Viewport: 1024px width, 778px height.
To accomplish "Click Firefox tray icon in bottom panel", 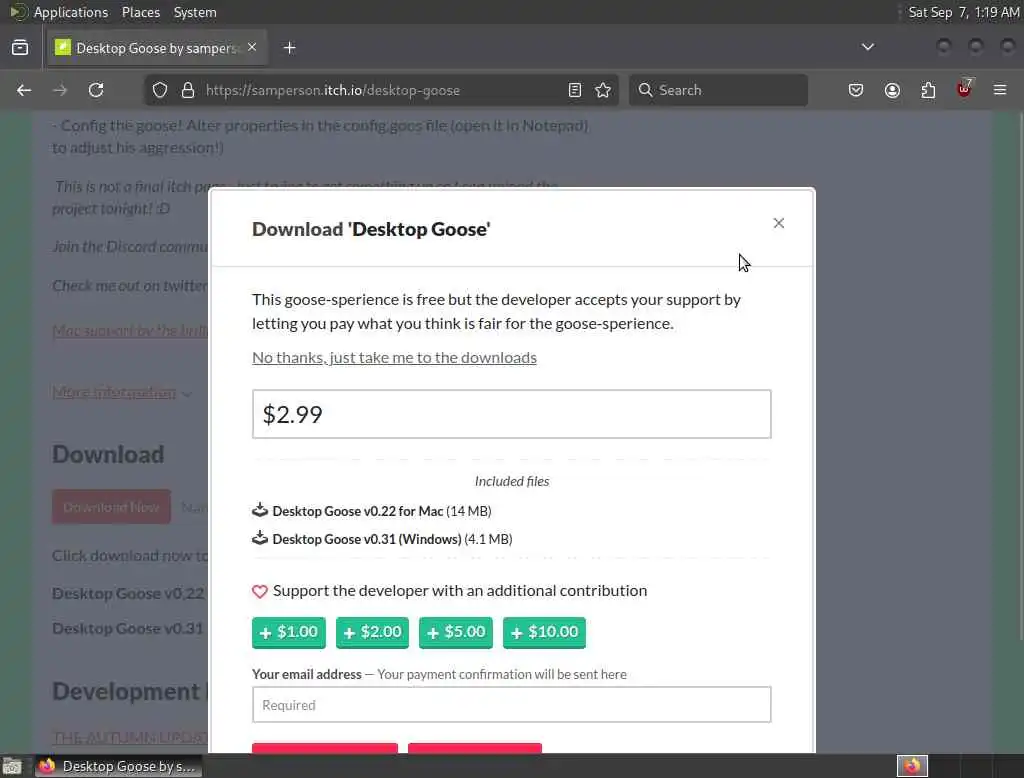I will 912,766.
